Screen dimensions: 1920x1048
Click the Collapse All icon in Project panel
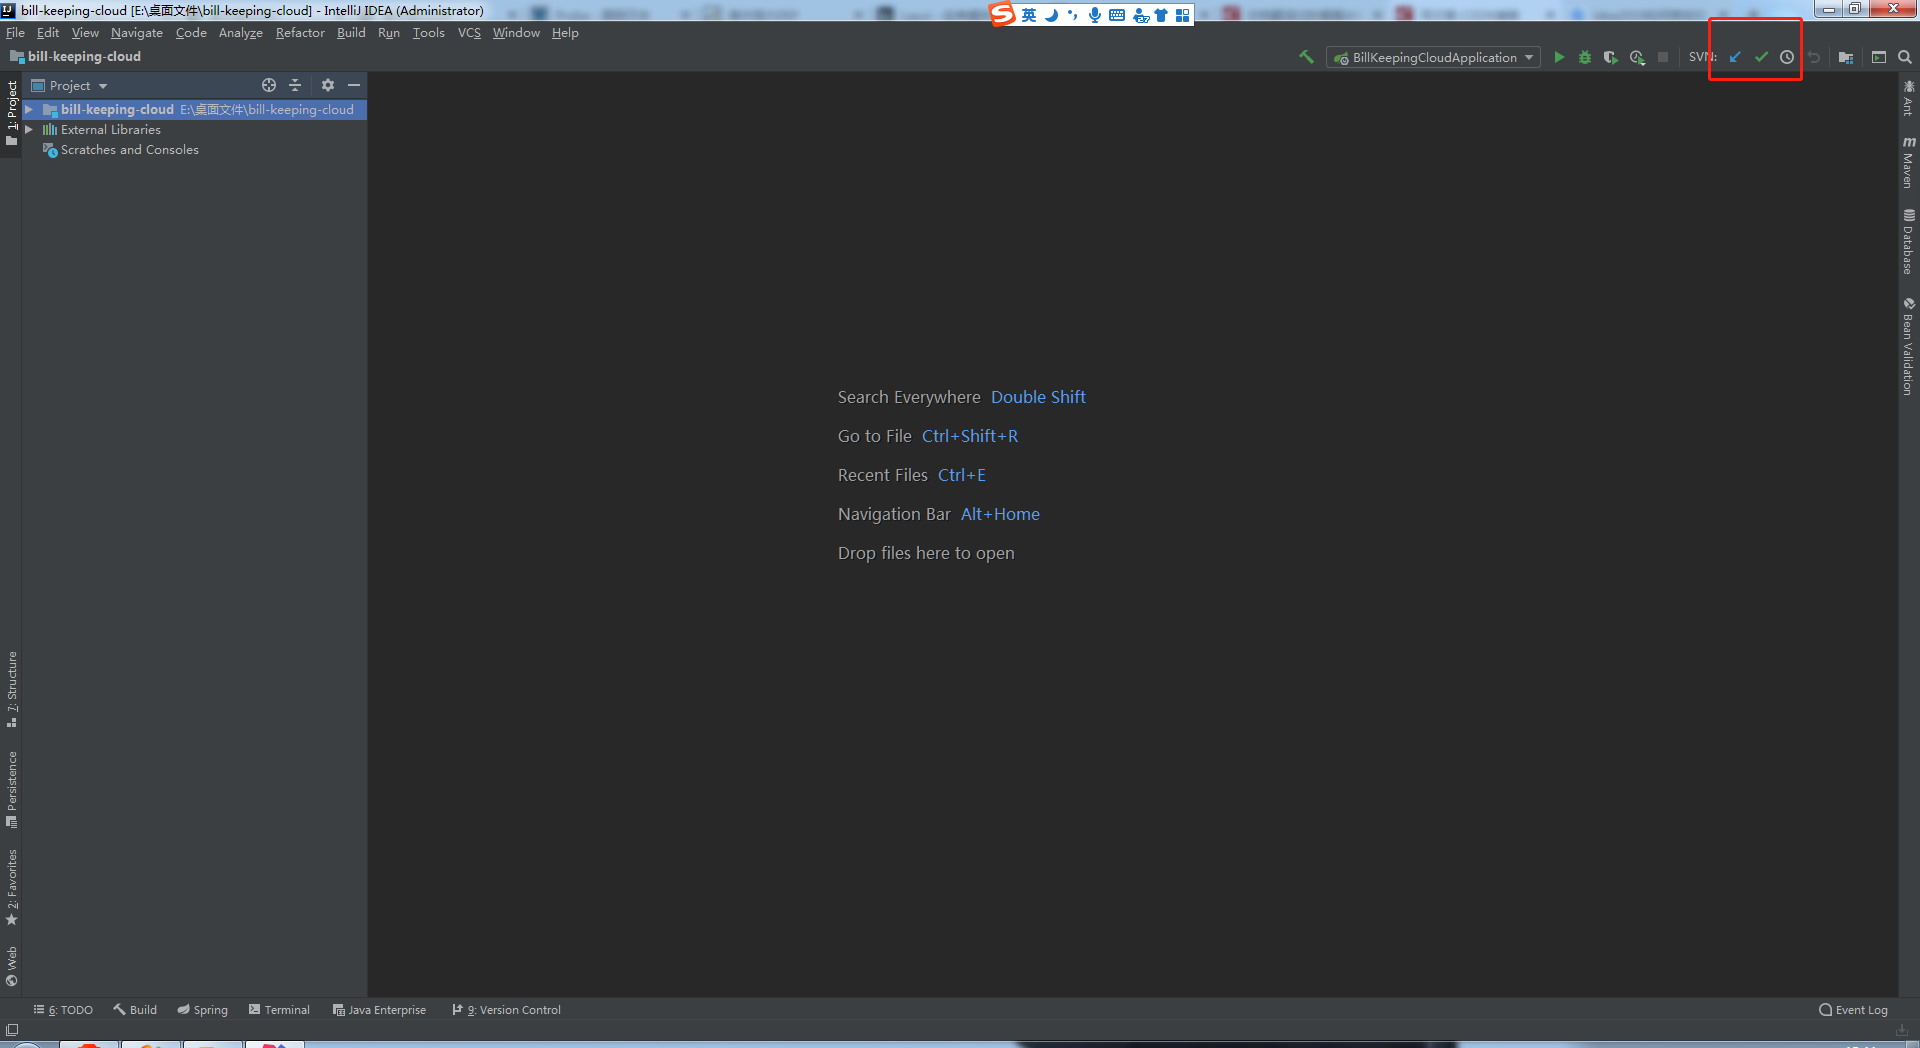[295, 85]
